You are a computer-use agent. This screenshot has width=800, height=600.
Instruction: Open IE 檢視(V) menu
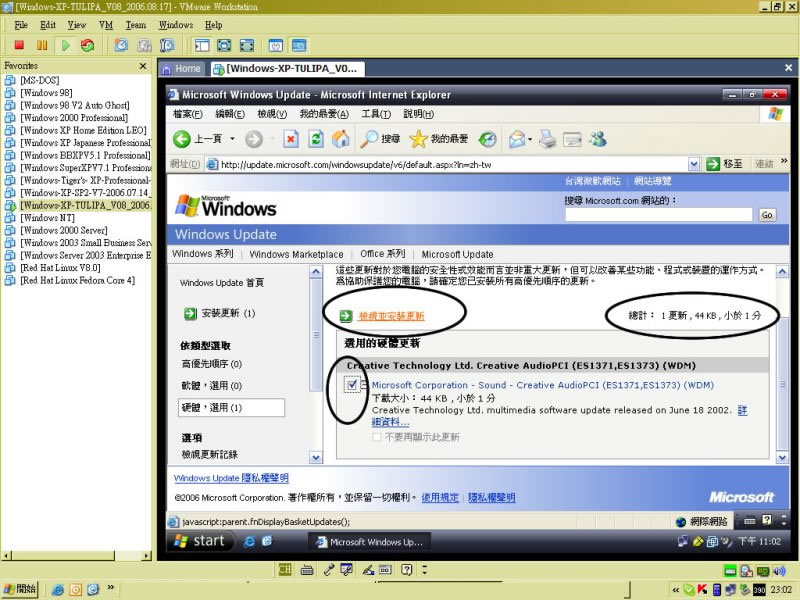pos(272,114)
